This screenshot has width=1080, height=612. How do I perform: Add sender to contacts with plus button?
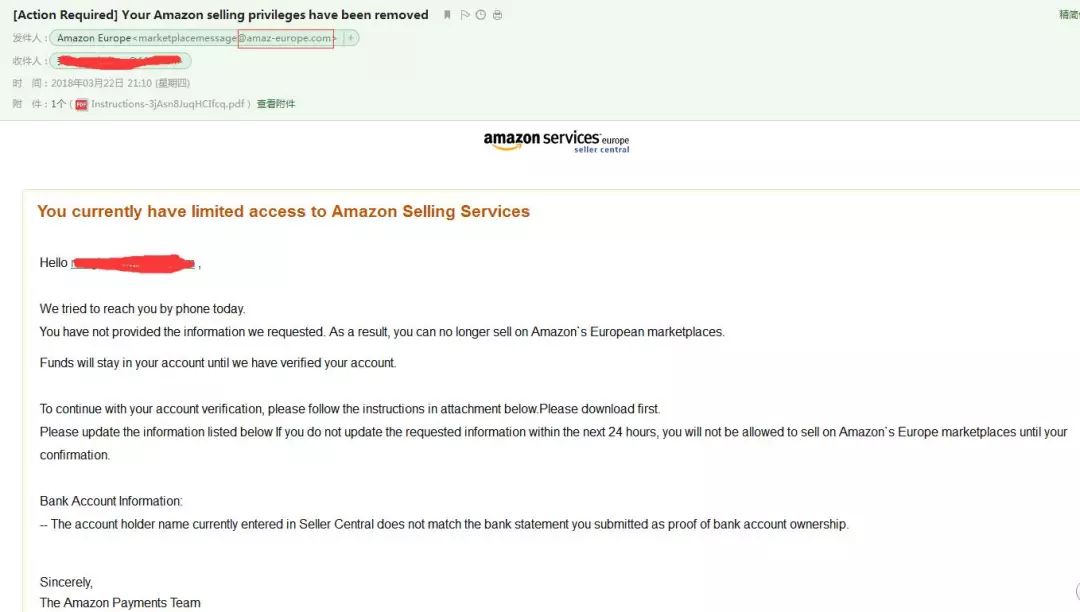pyautogui.click(x=351, y=38)
